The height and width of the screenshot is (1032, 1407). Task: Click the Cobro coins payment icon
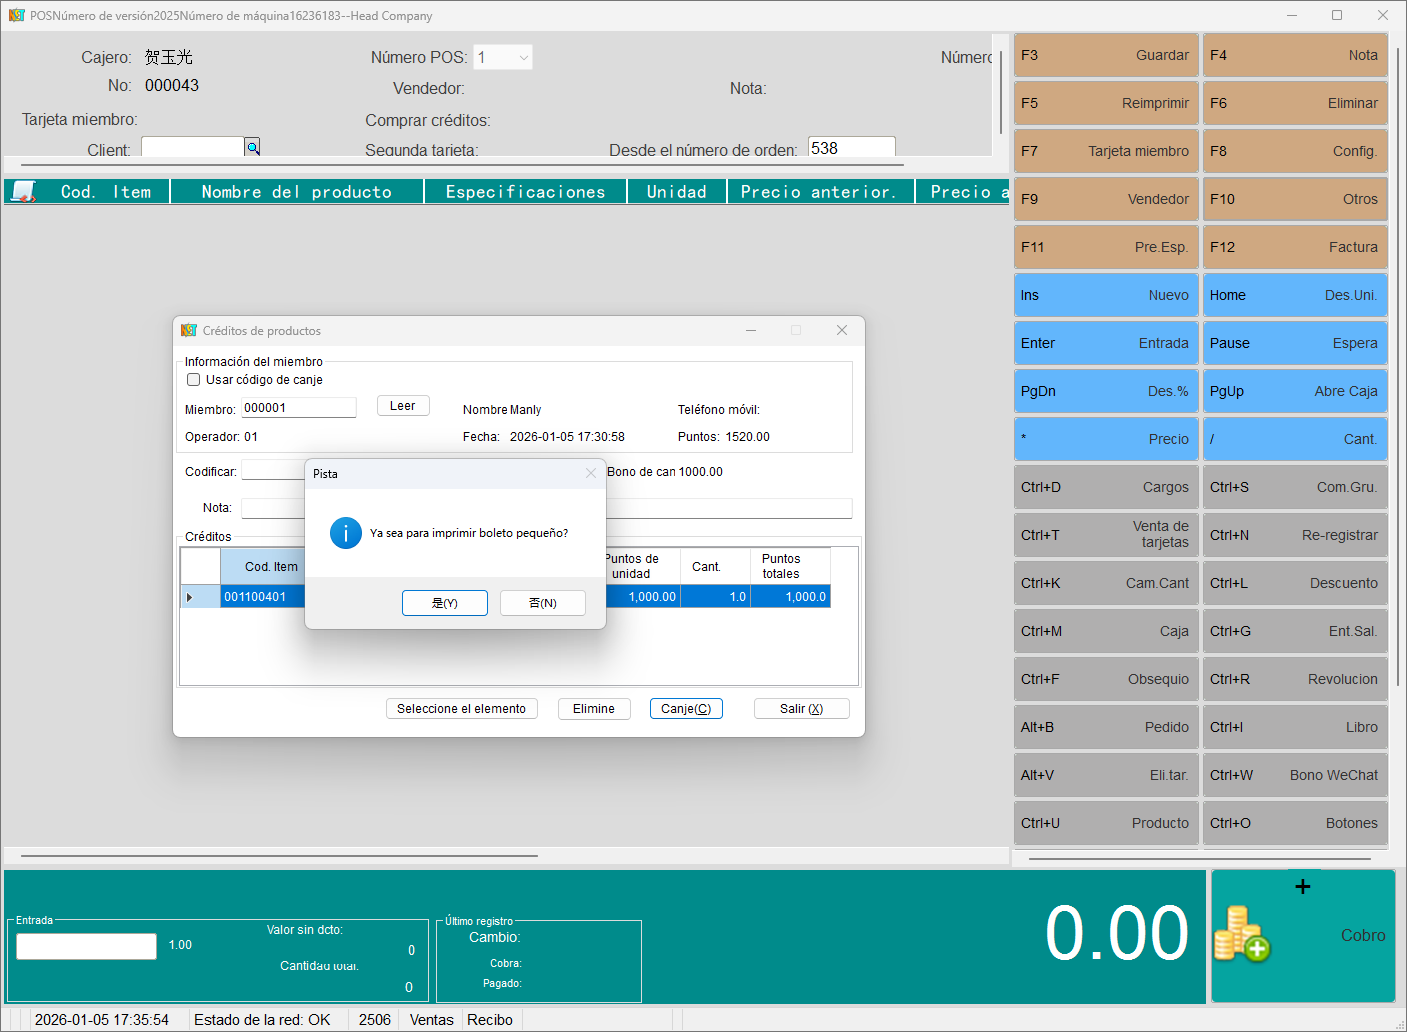click(x=1242, y=934)
